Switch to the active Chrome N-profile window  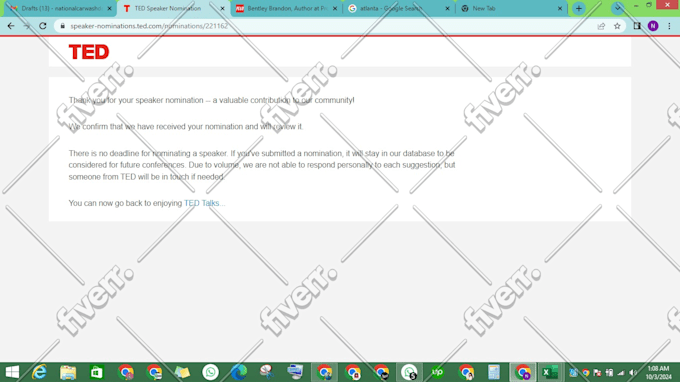click(523, 372)
